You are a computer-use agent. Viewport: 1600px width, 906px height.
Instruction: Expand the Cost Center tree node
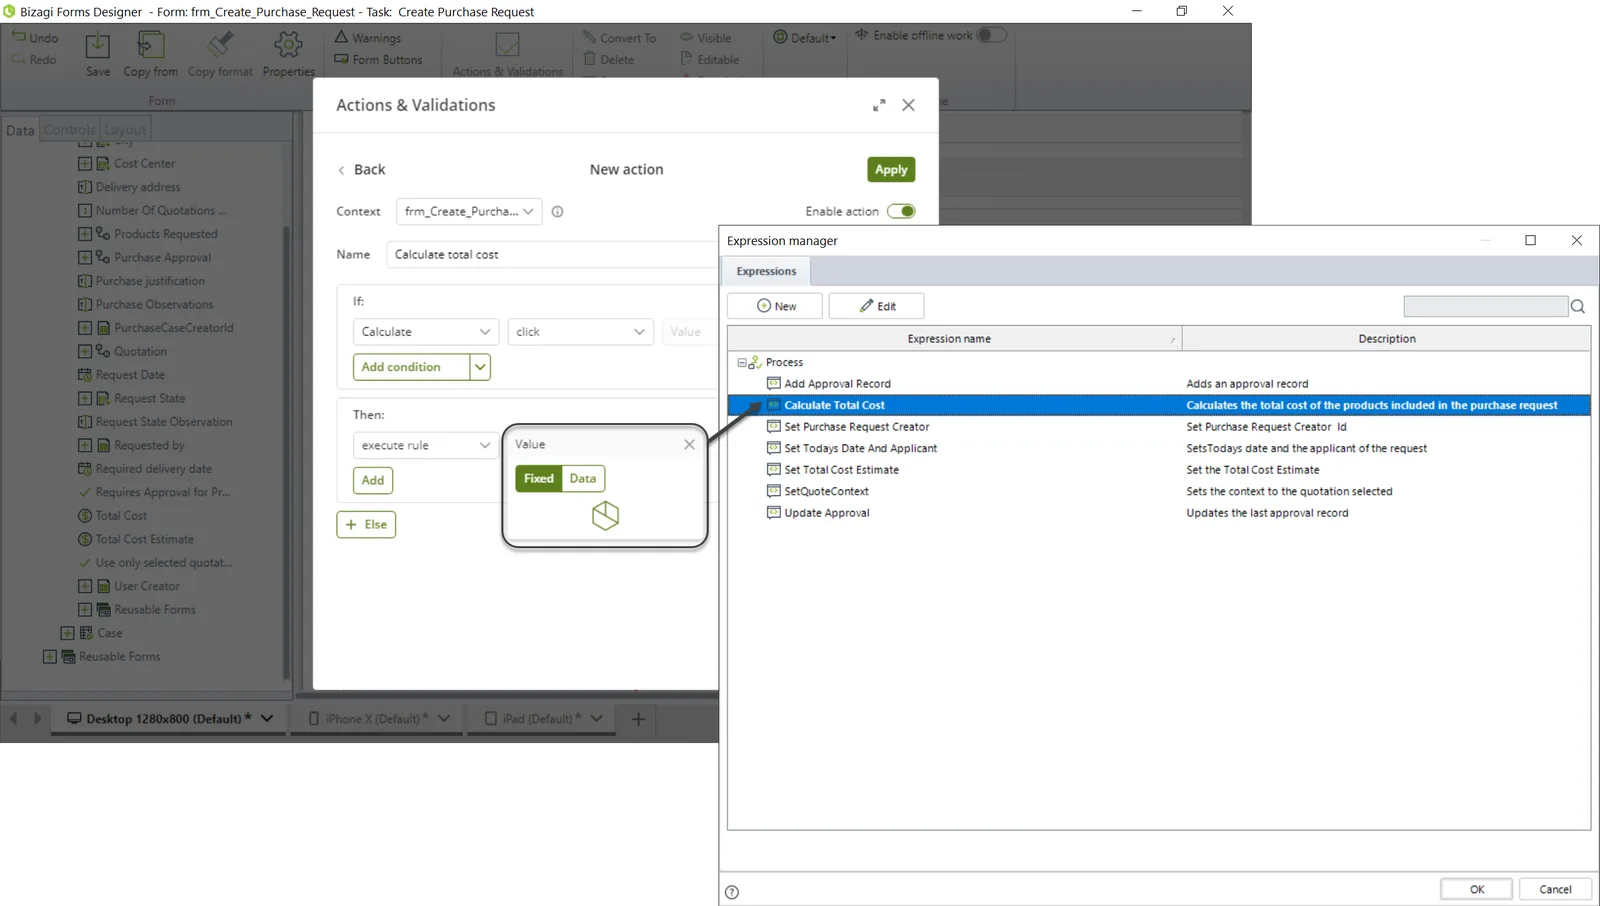click(85, 163)
